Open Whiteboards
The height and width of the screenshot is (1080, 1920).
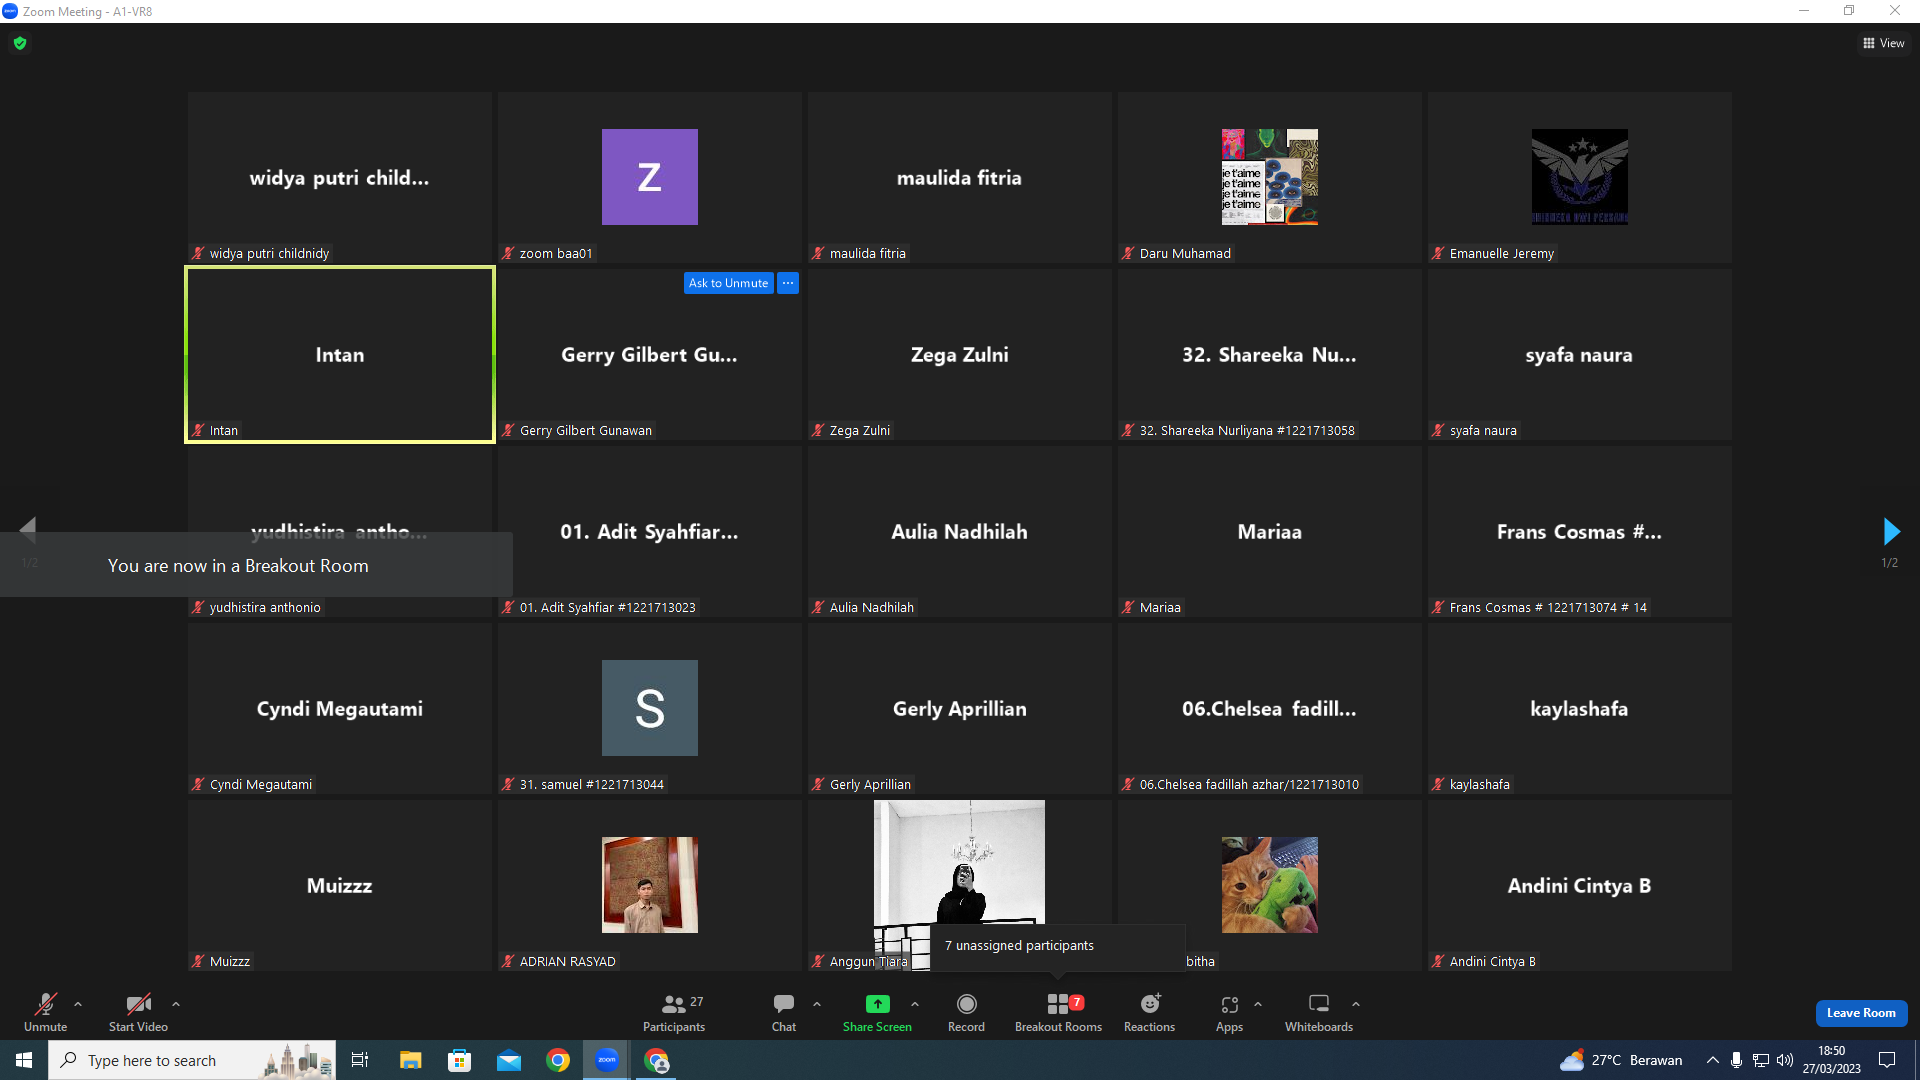pyautogui.click(x=1319, y=1012)
